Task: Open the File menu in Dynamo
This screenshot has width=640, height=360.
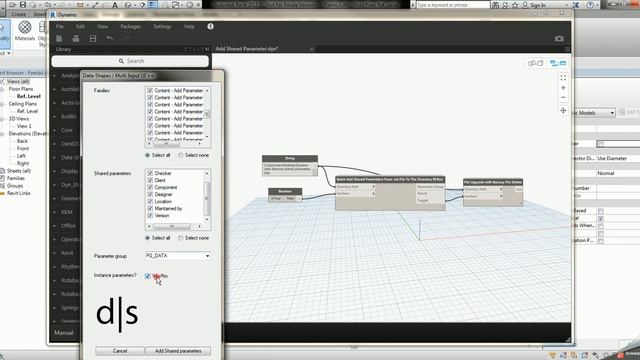Action: [x=60, y=27]
